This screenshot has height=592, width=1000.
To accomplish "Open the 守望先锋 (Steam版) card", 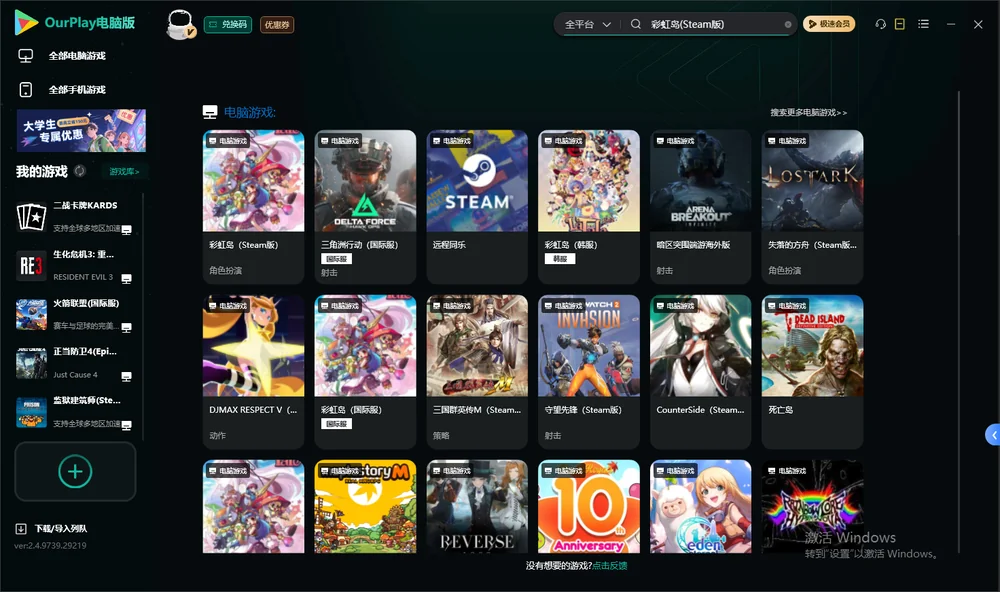I will [x=589, y=372].
